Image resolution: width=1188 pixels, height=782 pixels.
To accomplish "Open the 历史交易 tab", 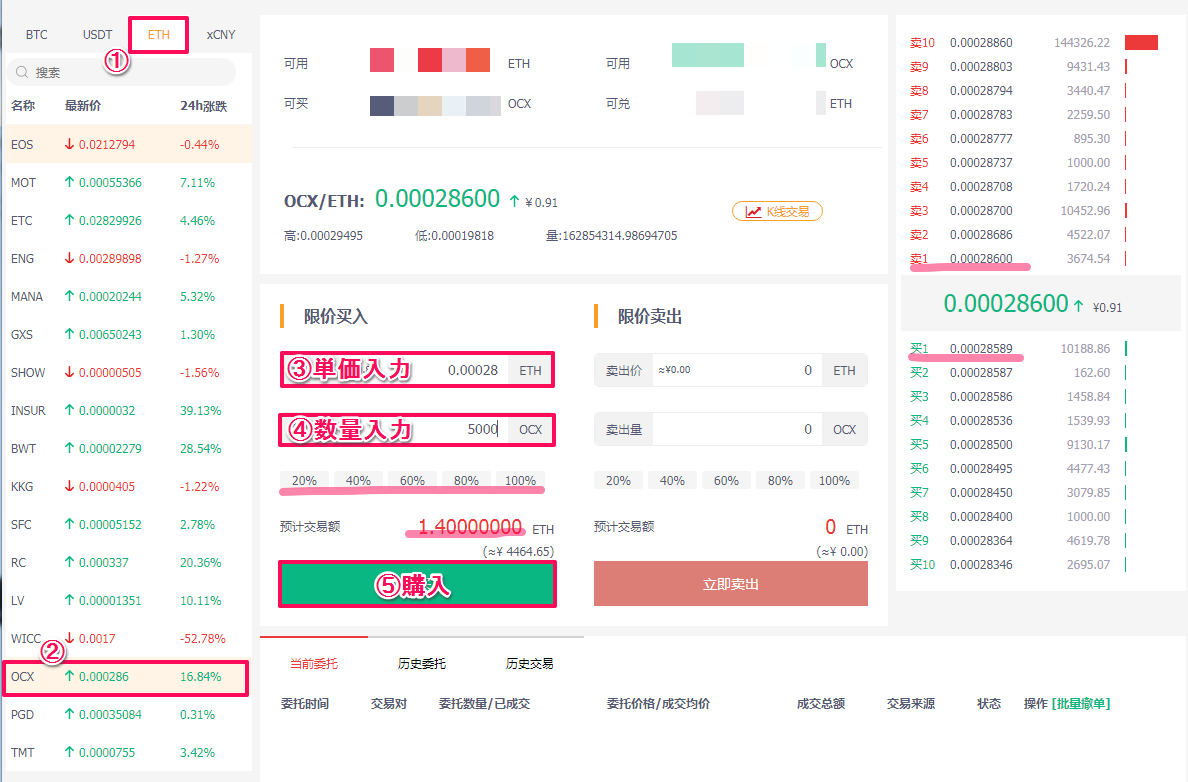I will tap(529, 663).
